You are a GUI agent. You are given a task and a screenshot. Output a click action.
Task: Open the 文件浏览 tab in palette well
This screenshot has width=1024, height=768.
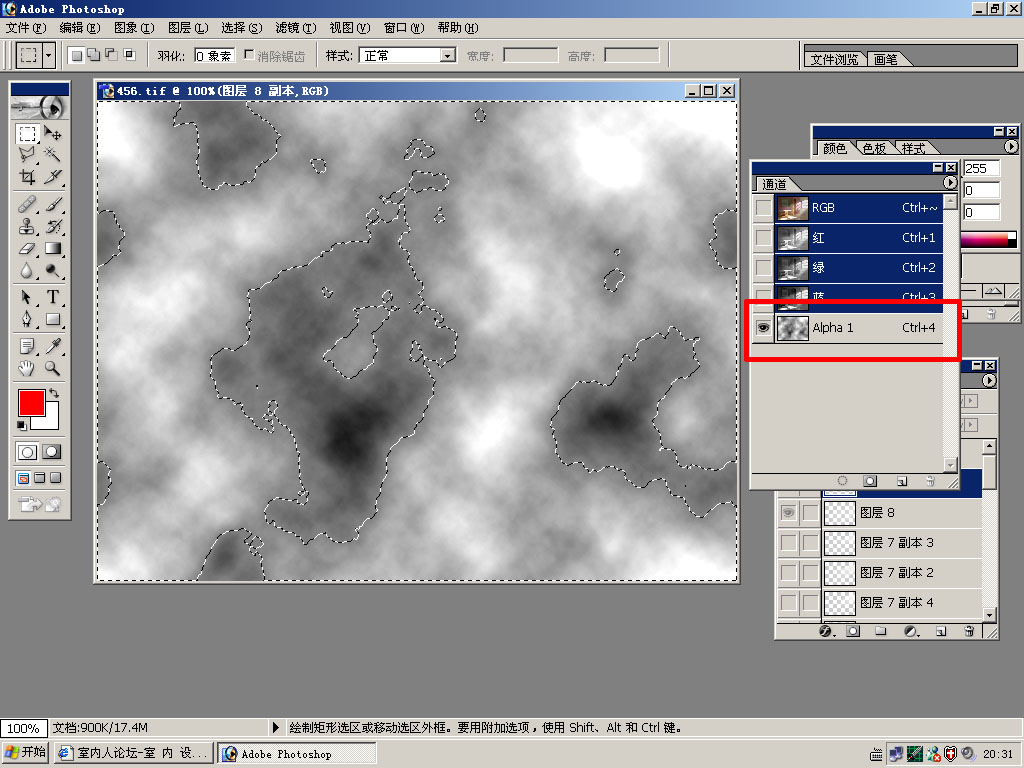pos(834,59)
